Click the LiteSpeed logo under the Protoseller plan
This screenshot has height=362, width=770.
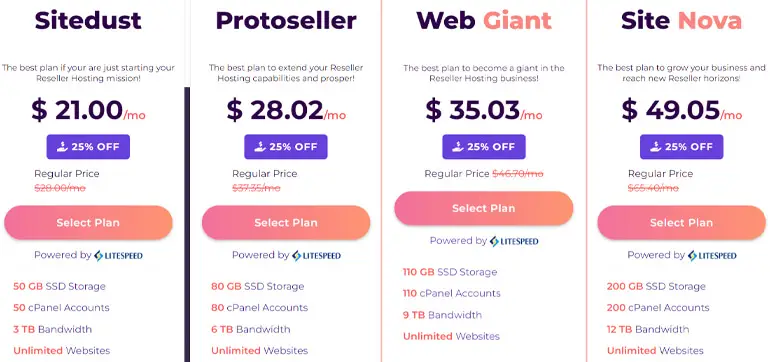click(x=316, y=255)
